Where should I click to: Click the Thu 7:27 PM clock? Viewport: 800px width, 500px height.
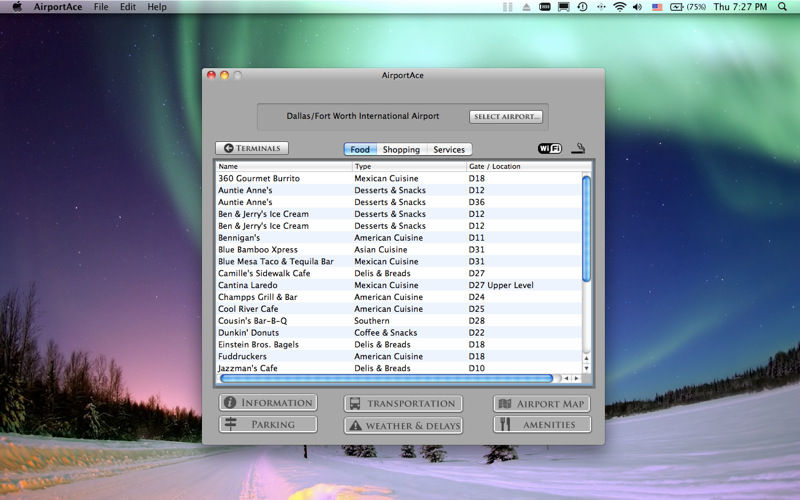coord(740,7)
